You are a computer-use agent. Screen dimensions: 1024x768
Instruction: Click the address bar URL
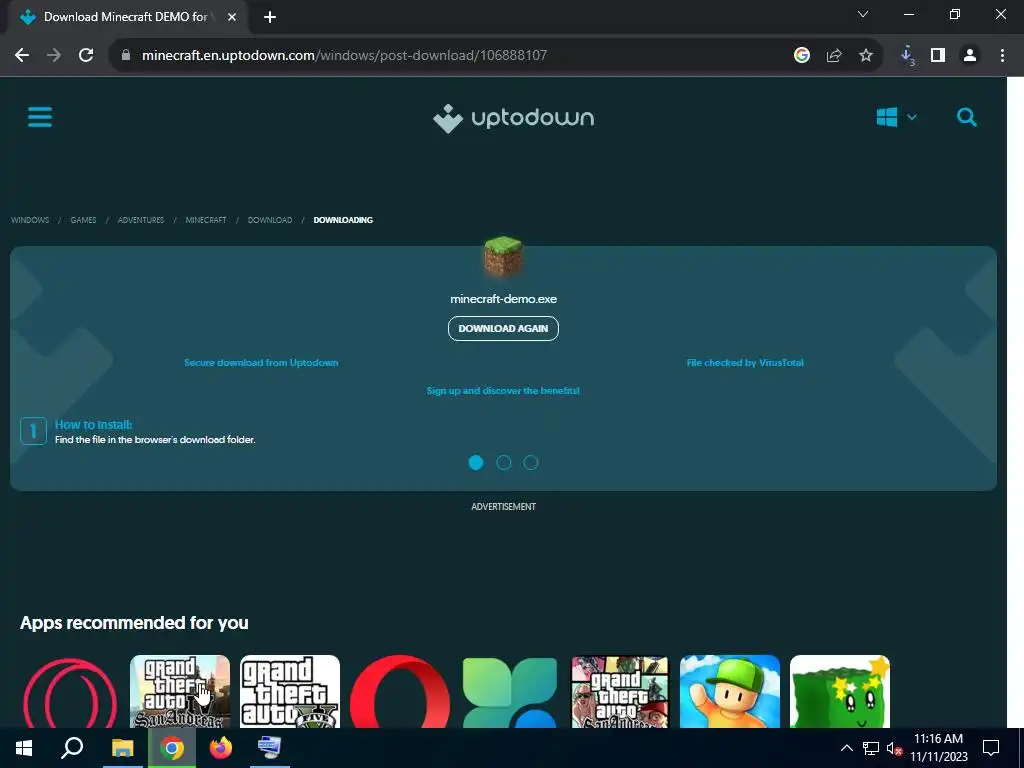[x=344, y=56]
